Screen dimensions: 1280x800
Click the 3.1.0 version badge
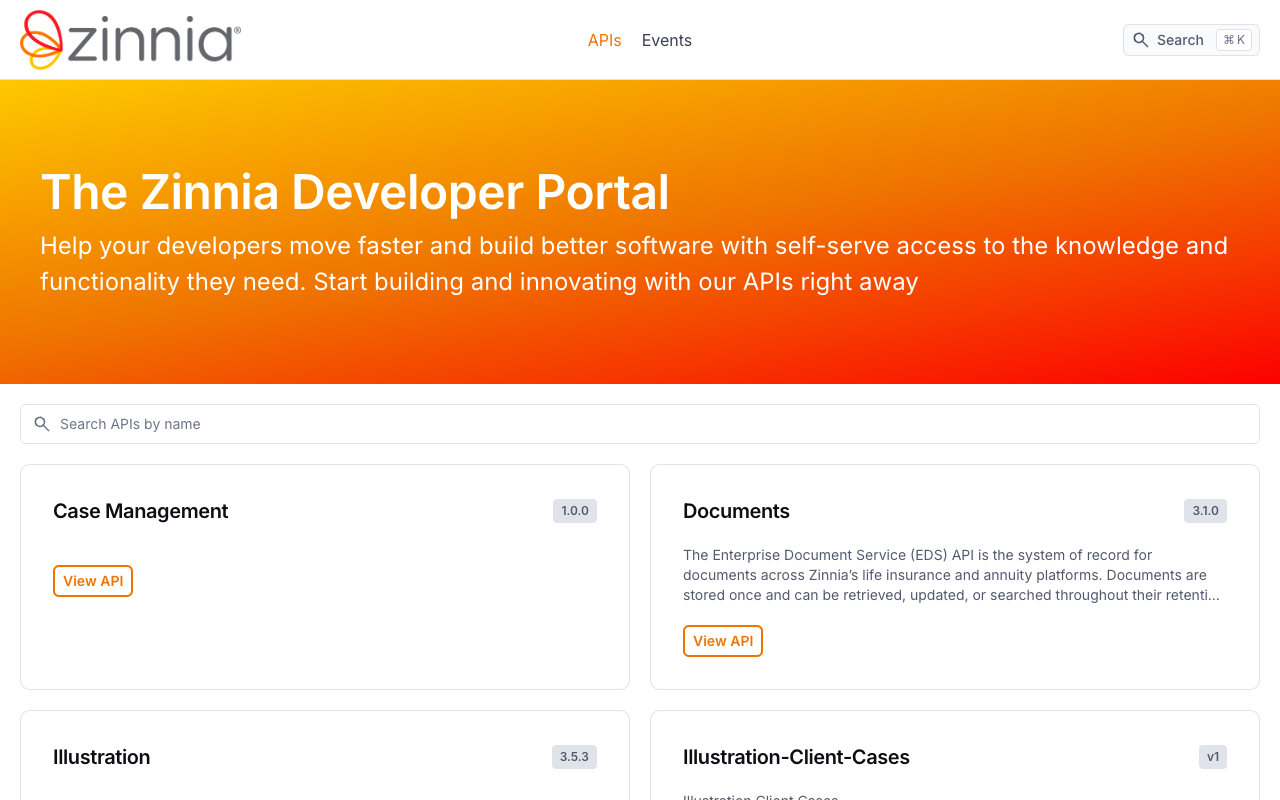click(x=1205, y=511)
